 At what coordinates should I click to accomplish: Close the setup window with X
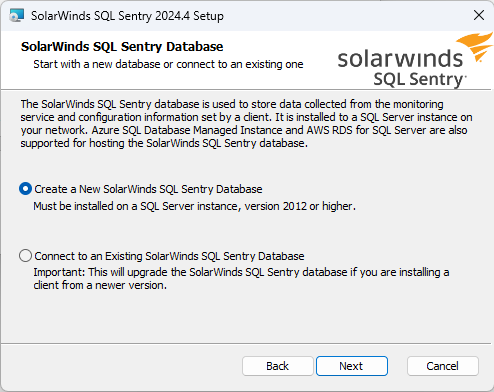[479, 15]
